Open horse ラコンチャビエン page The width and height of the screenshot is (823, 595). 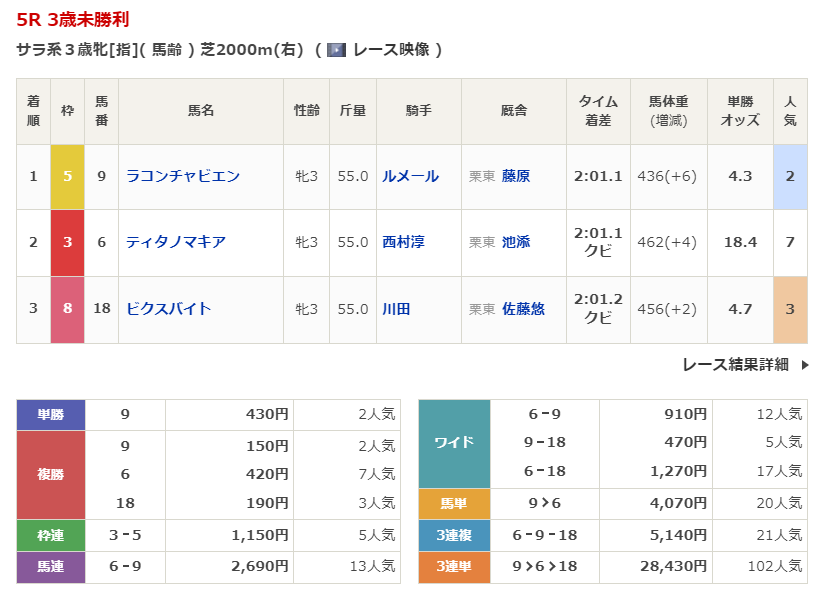[x=183, y=176]
